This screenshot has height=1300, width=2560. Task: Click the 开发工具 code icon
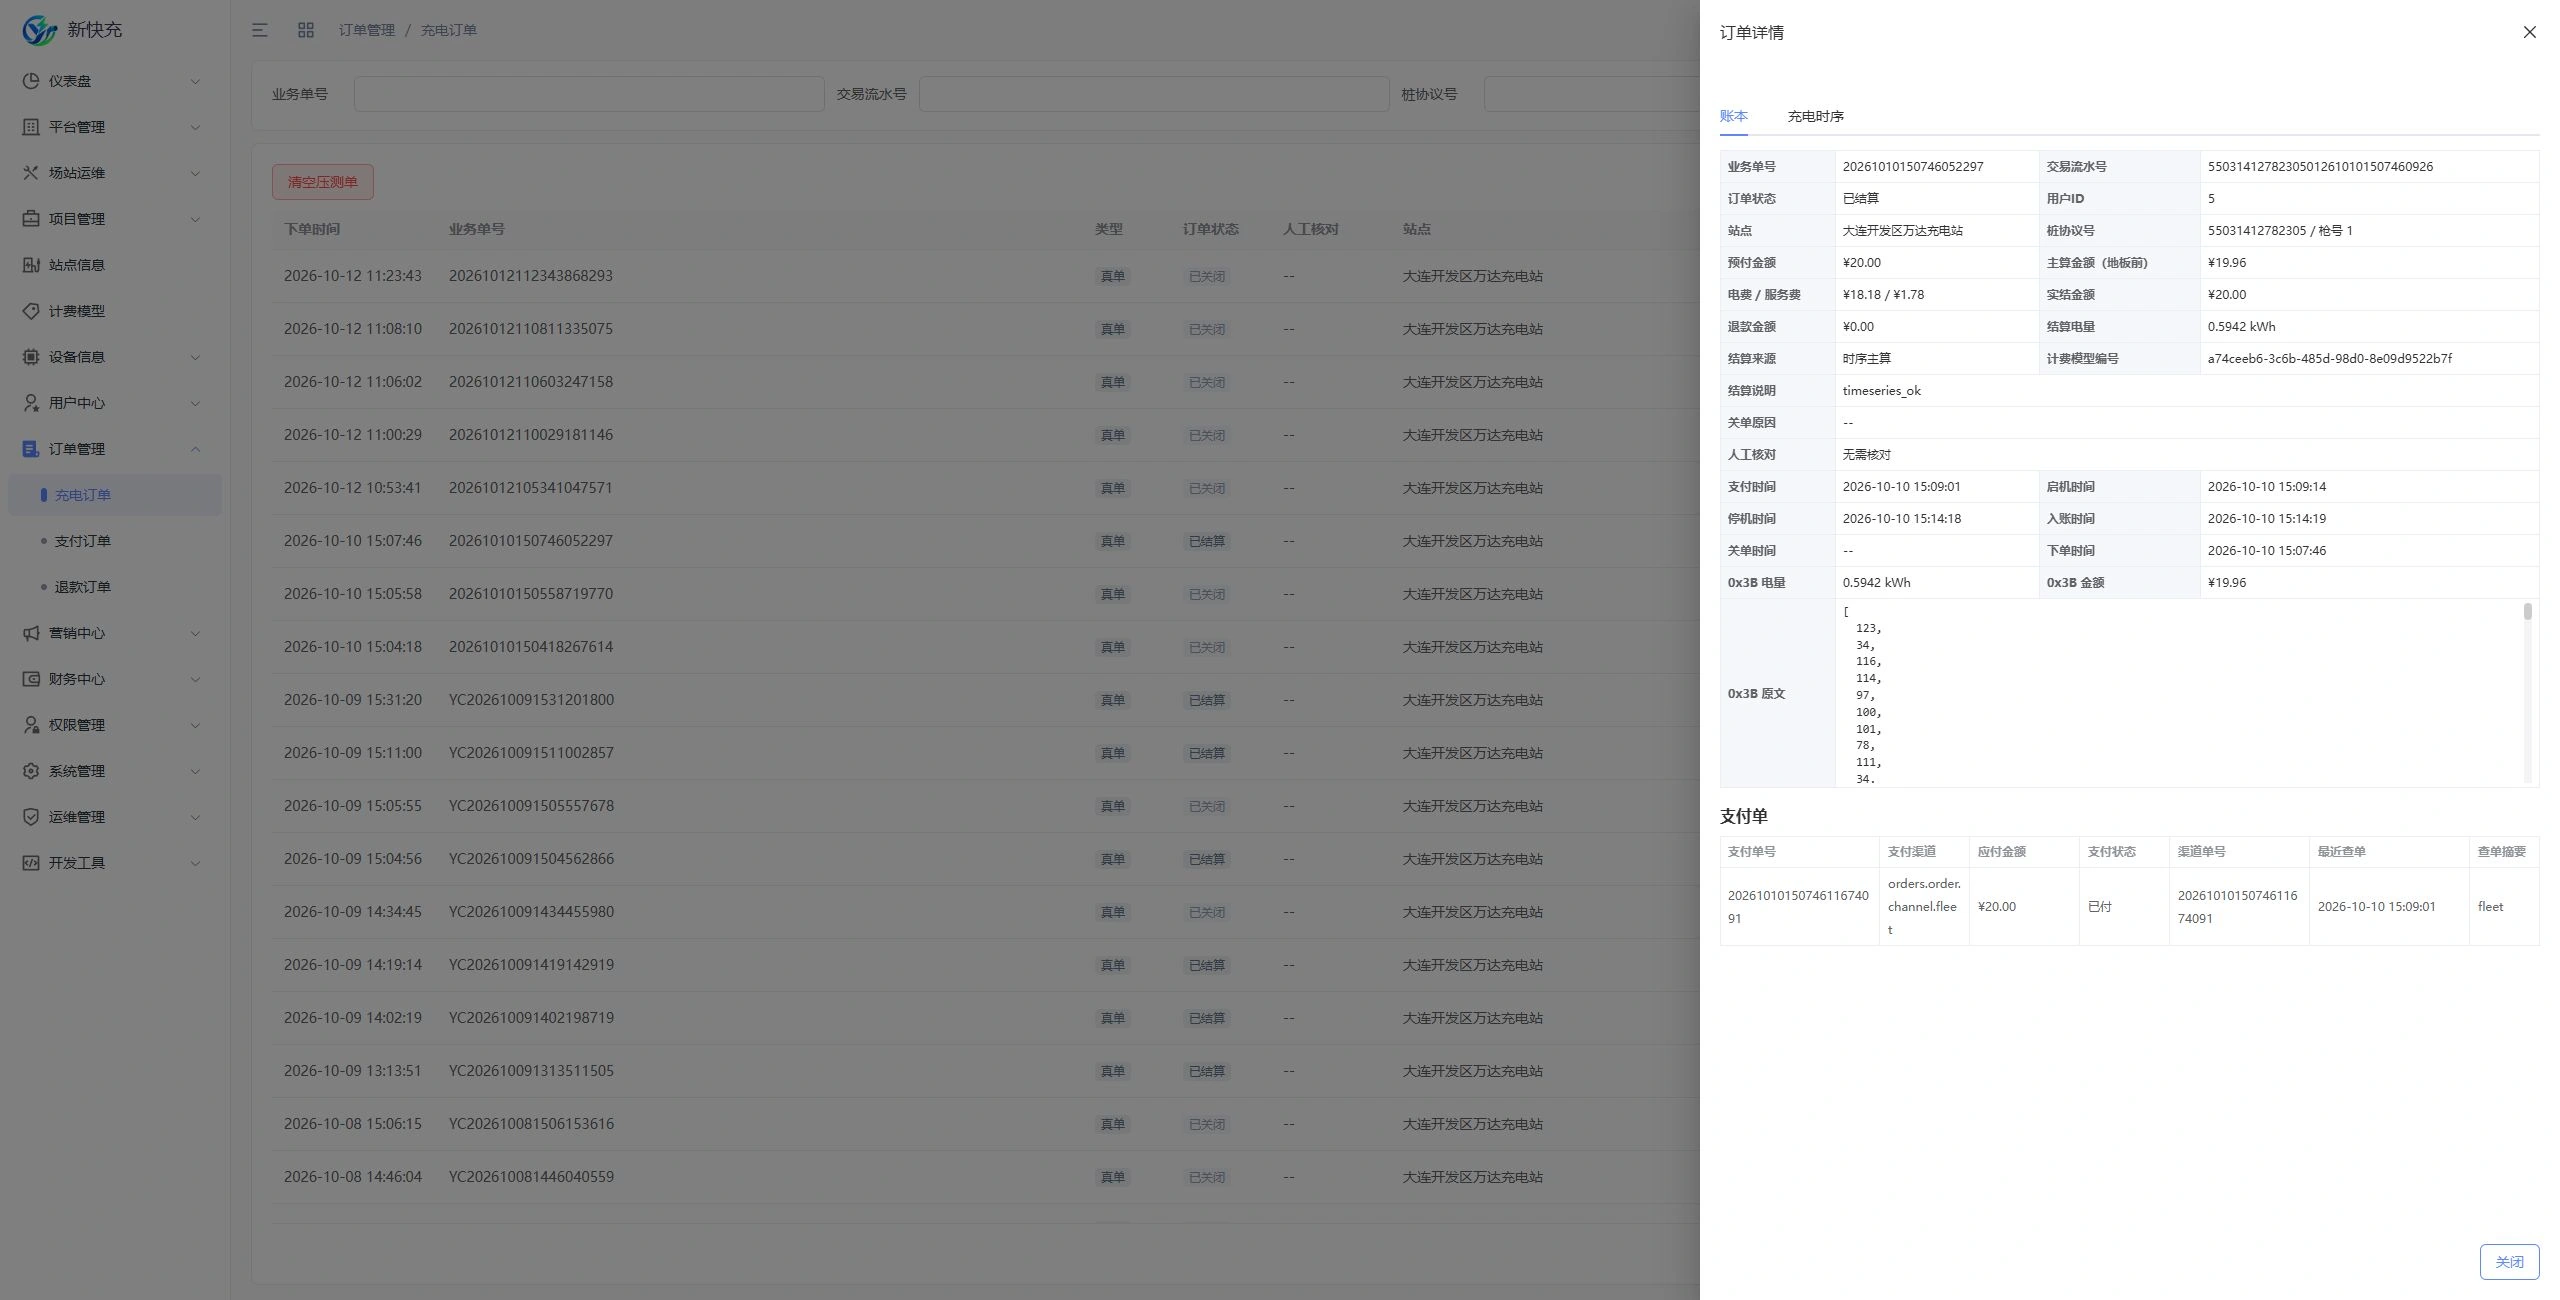point(31,863)
